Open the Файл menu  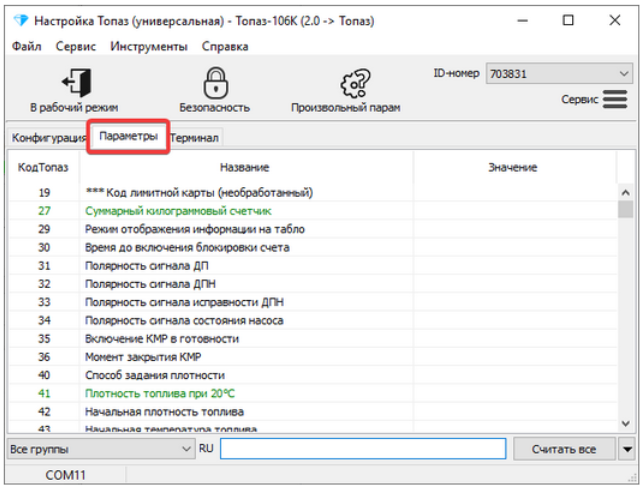coord(27,46)
